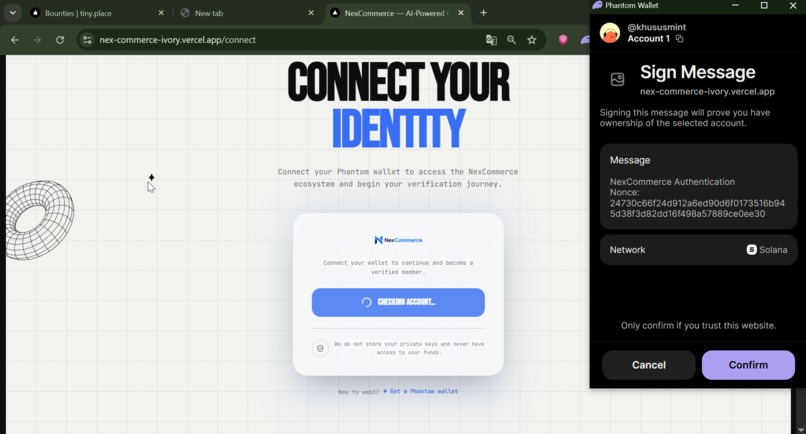Image resolution: width=806 pixels, height=434 pixels.
Task: Expand the tab search dropdown
Action: coord(12,13)
